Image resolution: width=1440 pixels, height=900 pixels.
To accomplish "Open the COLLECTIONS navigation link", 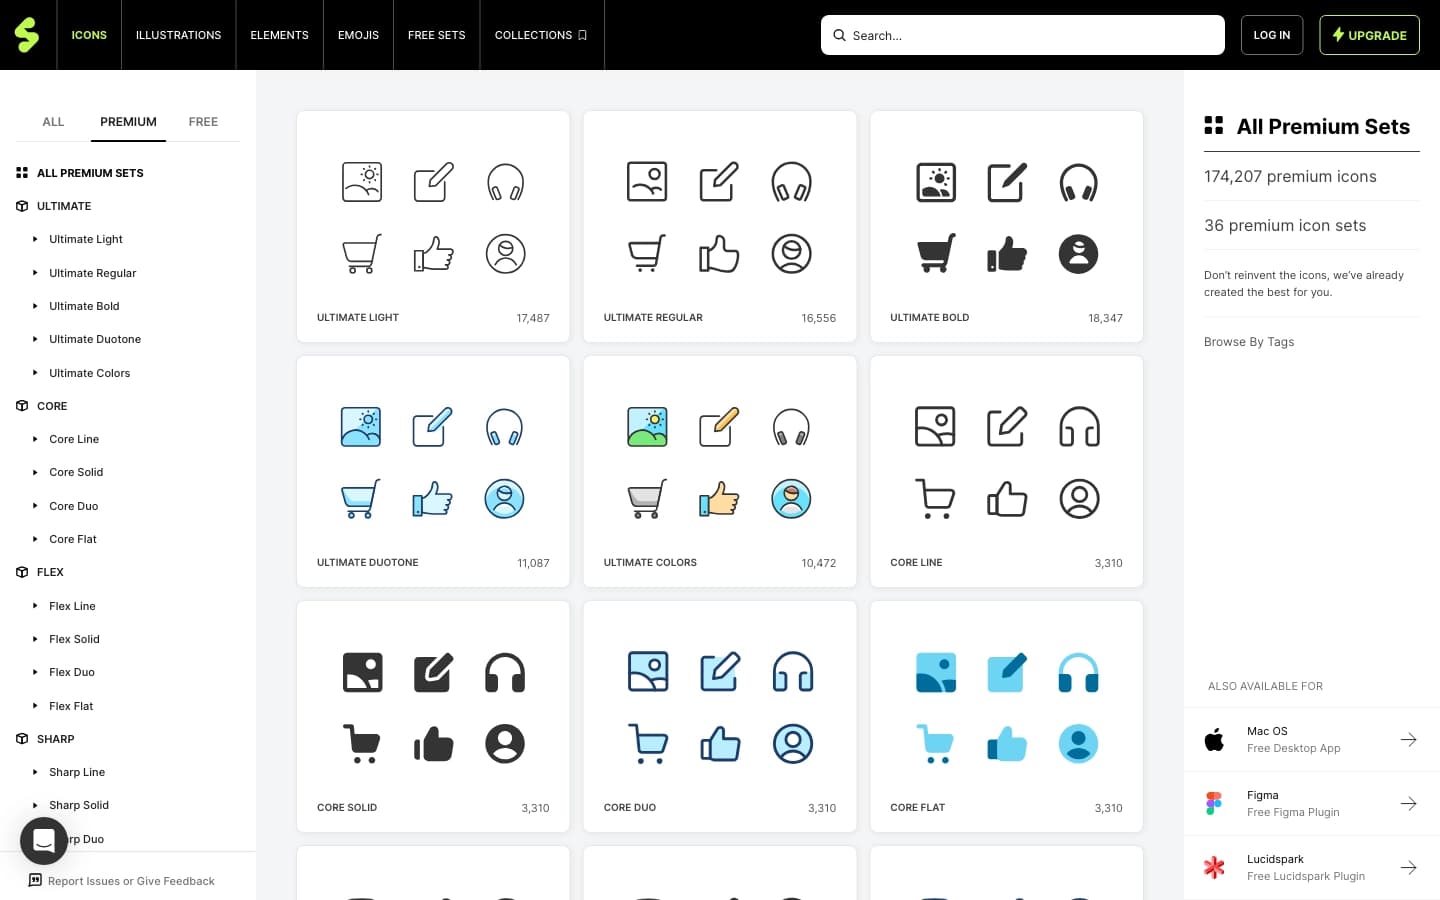I will [541, 35].
